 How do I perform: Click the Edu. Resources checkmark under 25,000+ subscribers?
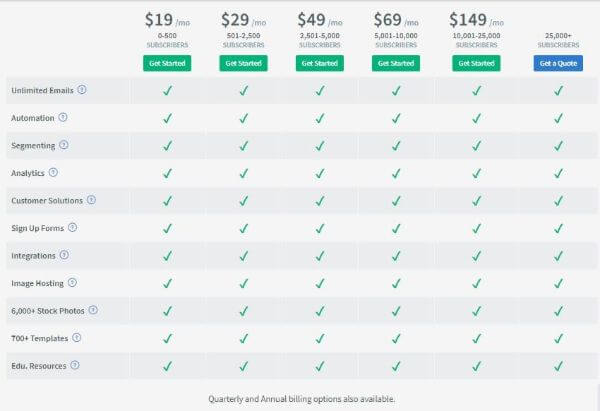[x=558, y=366]
